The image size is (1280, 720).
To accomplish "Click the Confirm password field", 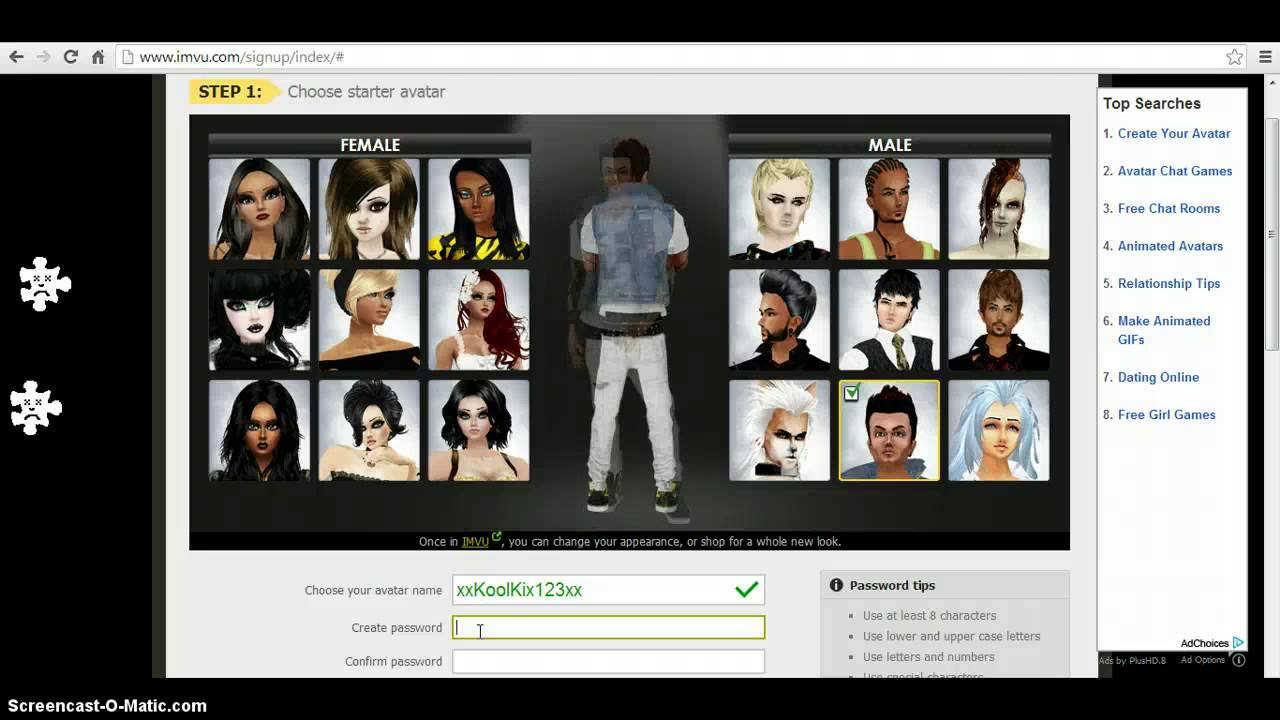I will click(608, 661).
